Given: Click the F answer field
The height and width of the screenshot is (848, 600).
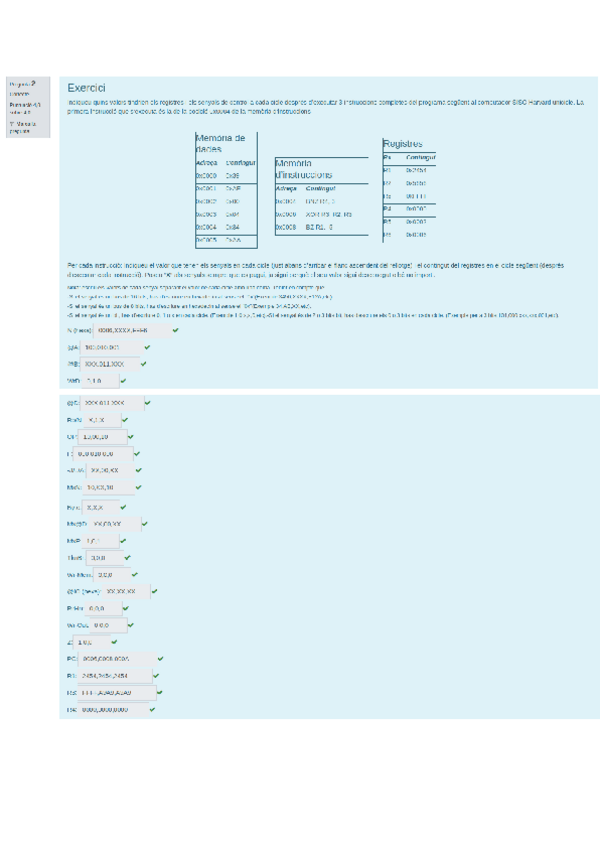Looking at the screenshot, I should click(x=103, y=454).
